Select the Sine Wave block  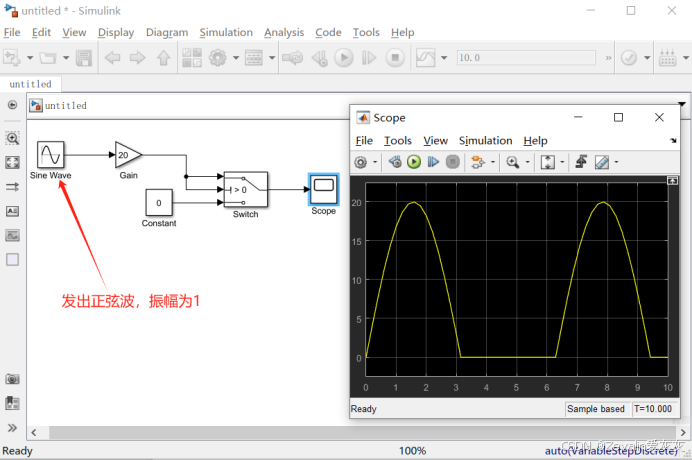click(x=50, y=155)
